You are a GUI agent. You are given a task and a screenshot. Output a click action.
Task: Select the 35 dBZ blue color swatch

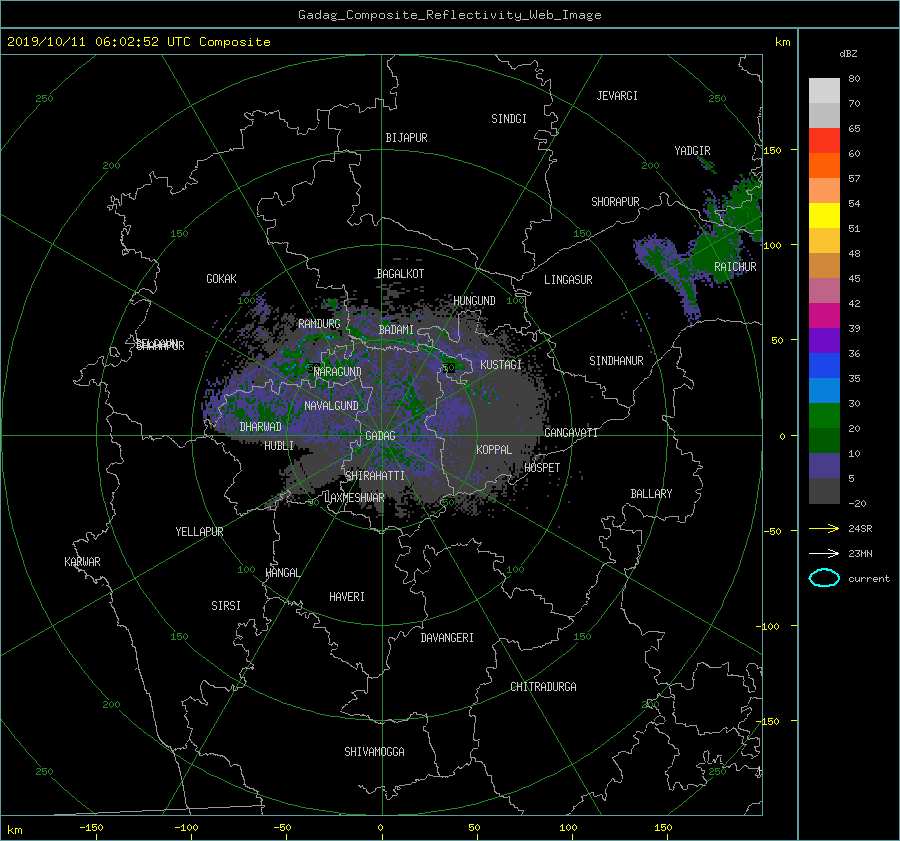824,366
